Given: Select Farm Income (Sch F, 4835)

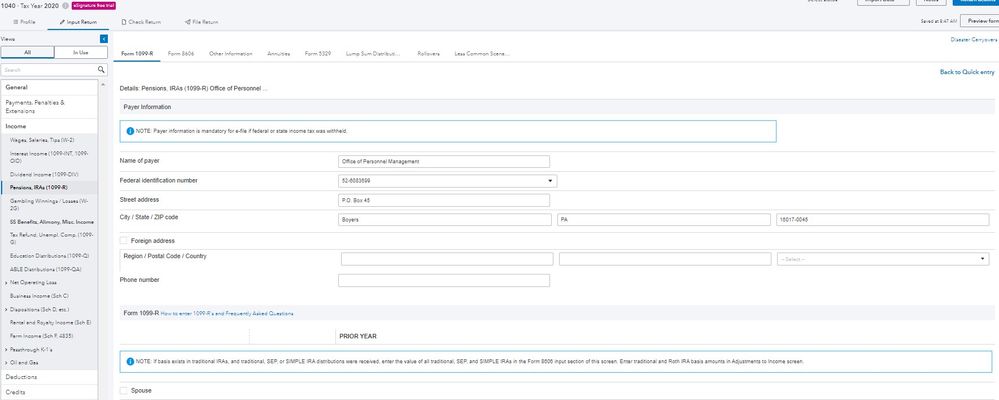Looking at the screenshot, I should (x=40, y=336).
